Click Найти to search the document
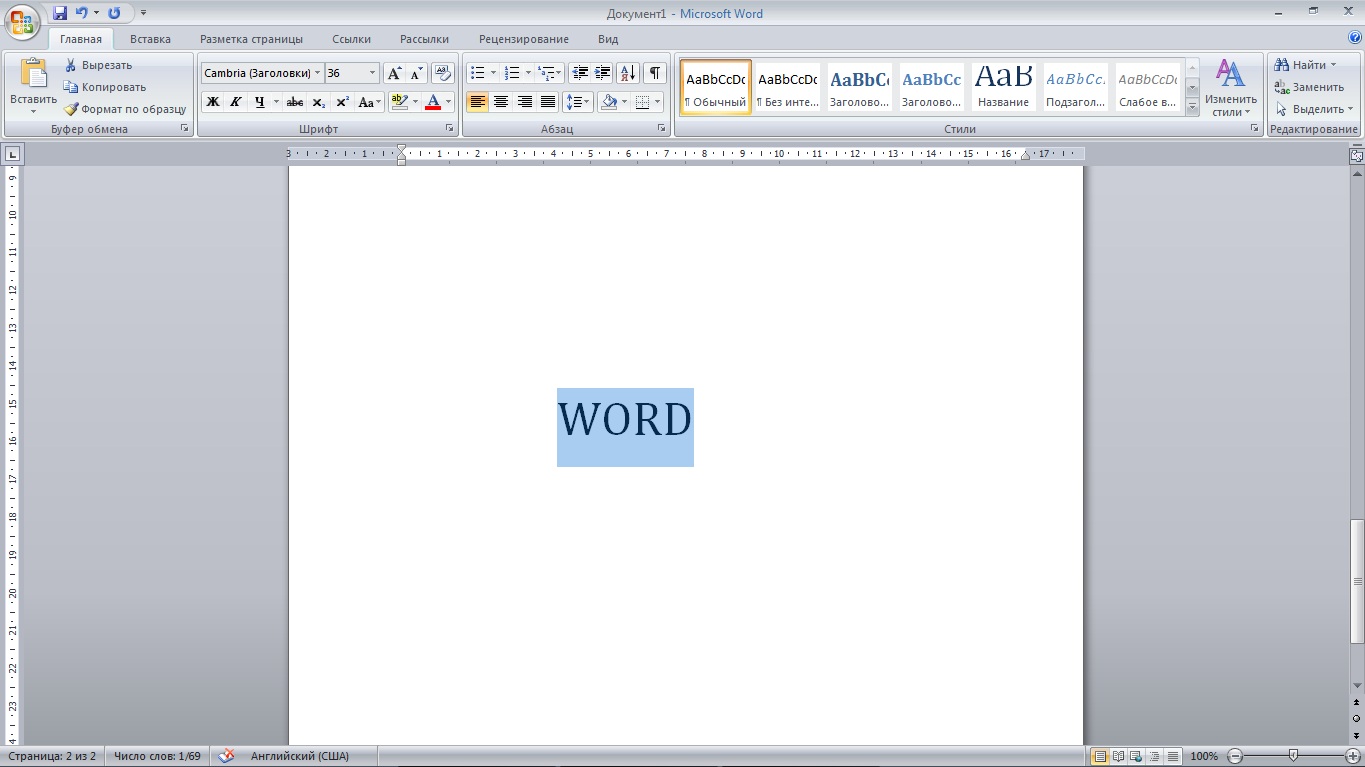1365x767 pixels. tap(1305, 65)
